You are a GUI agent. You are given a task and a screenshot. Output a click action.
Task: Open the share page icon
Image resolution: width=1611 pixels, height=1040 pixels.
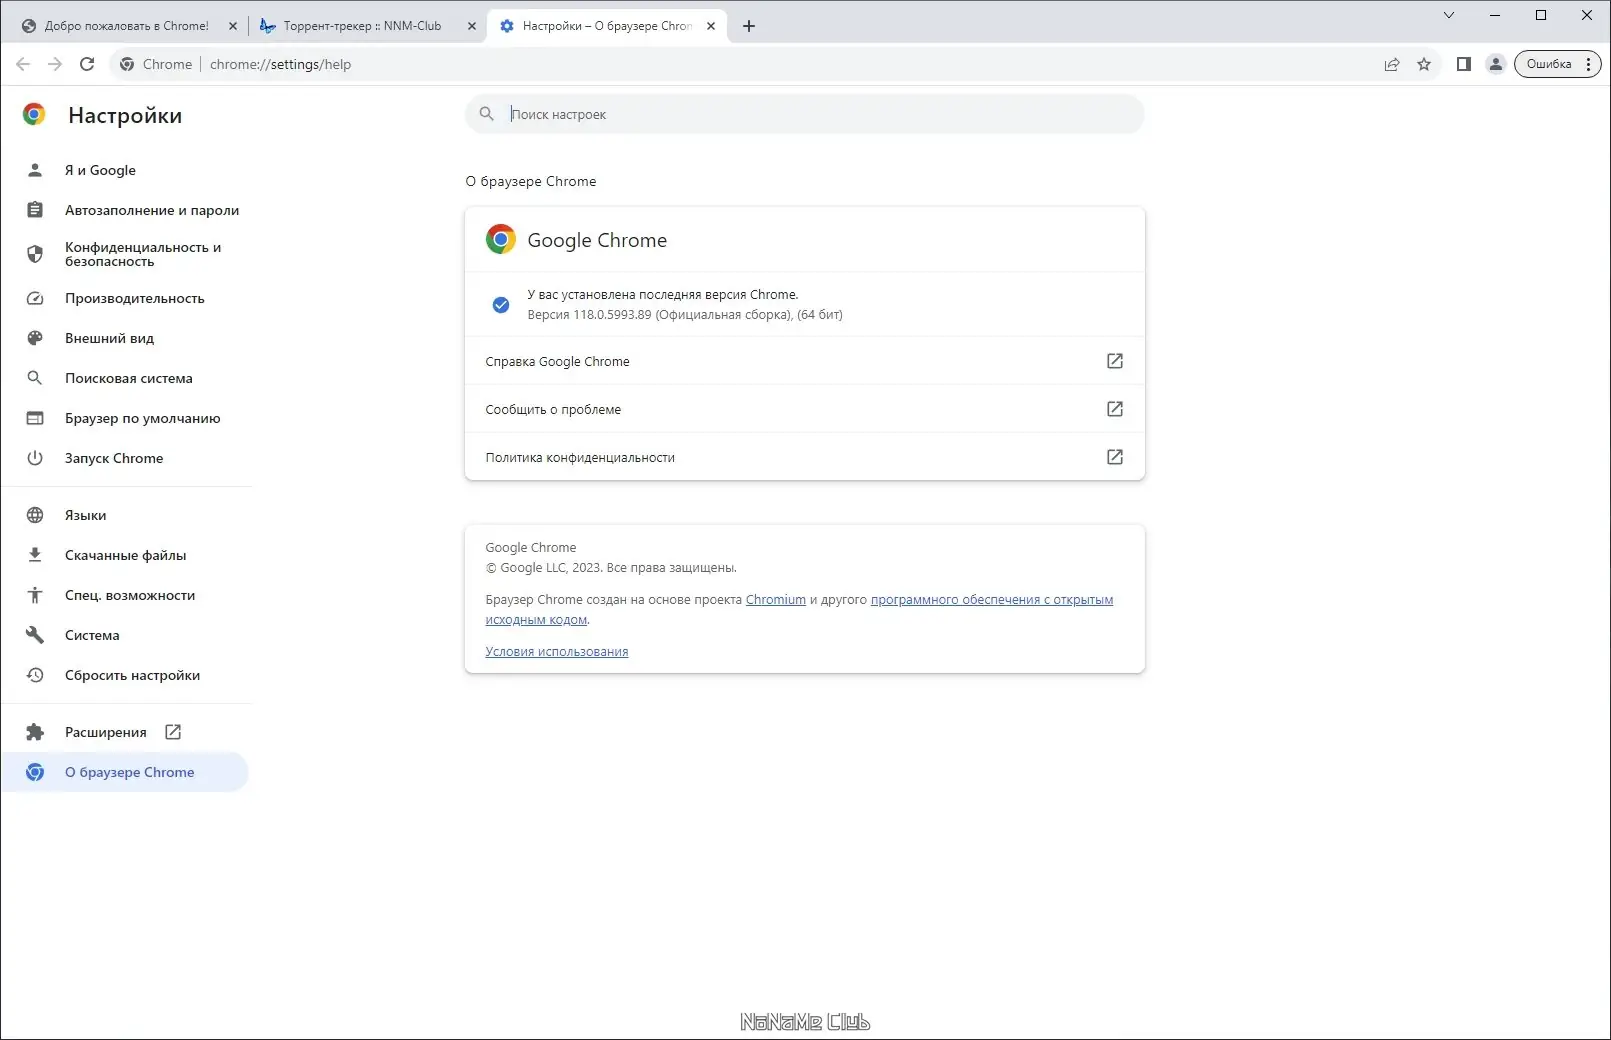[x=1391, y=64]
